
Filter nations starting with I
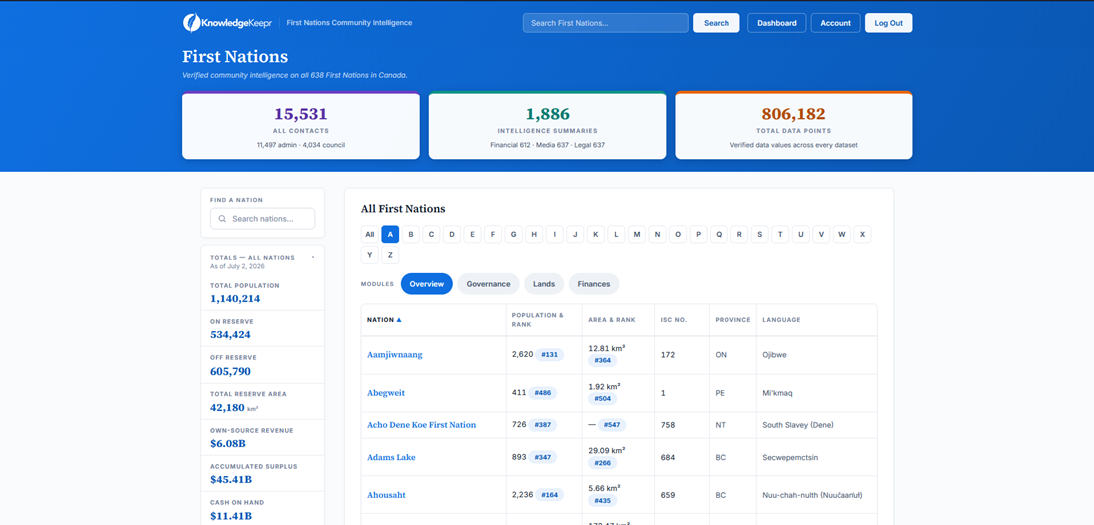click(555, 235)
